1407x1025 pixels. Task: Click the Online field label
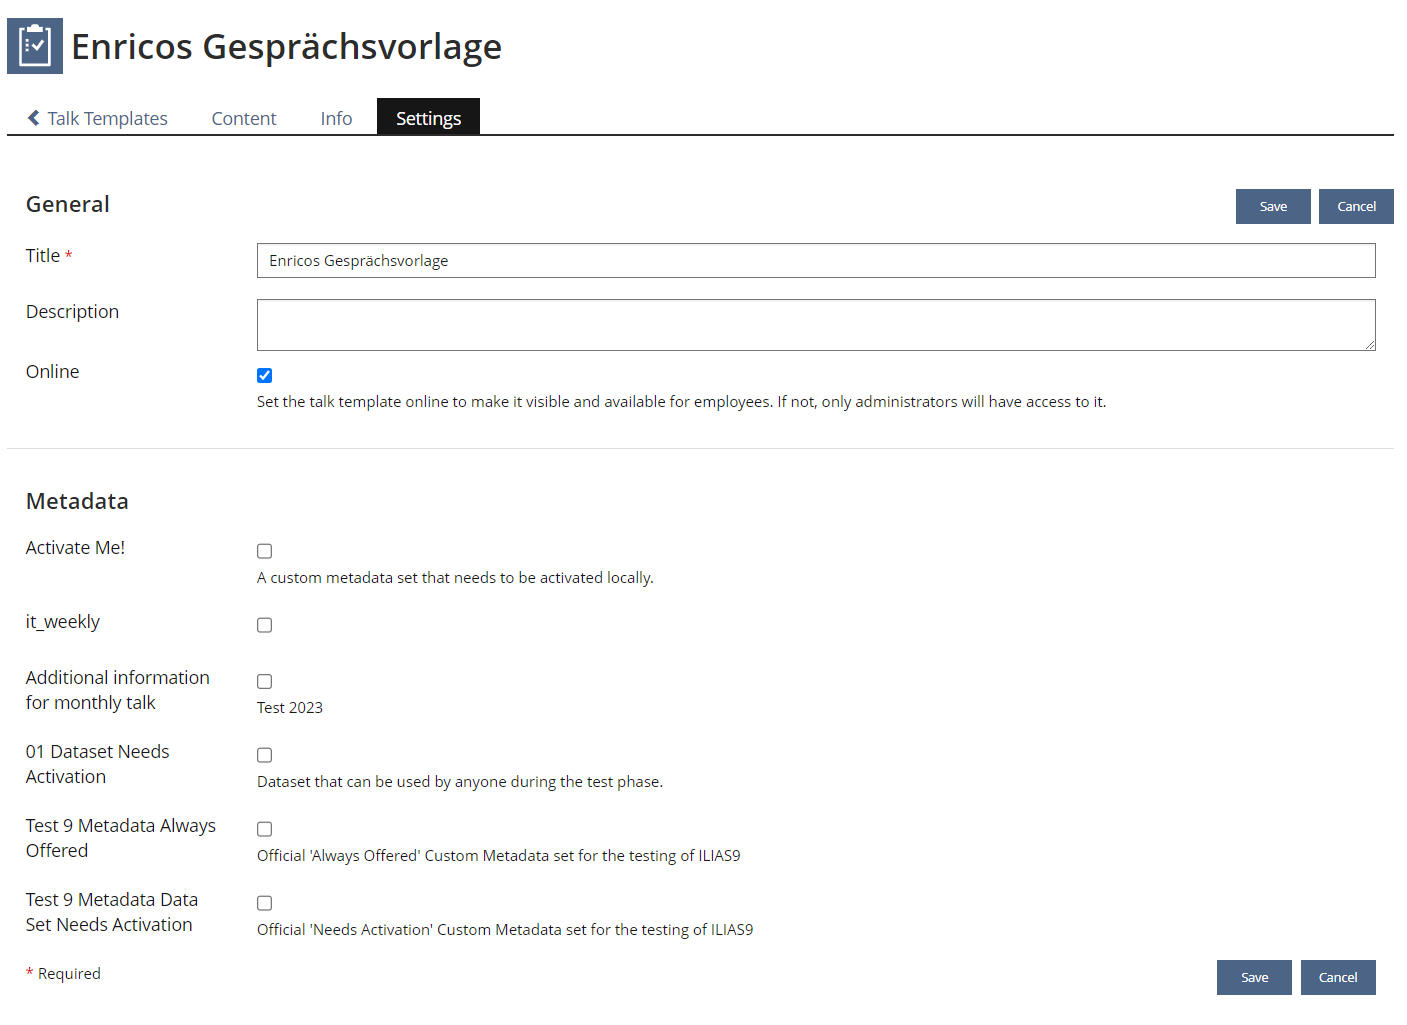click(53, 372)
